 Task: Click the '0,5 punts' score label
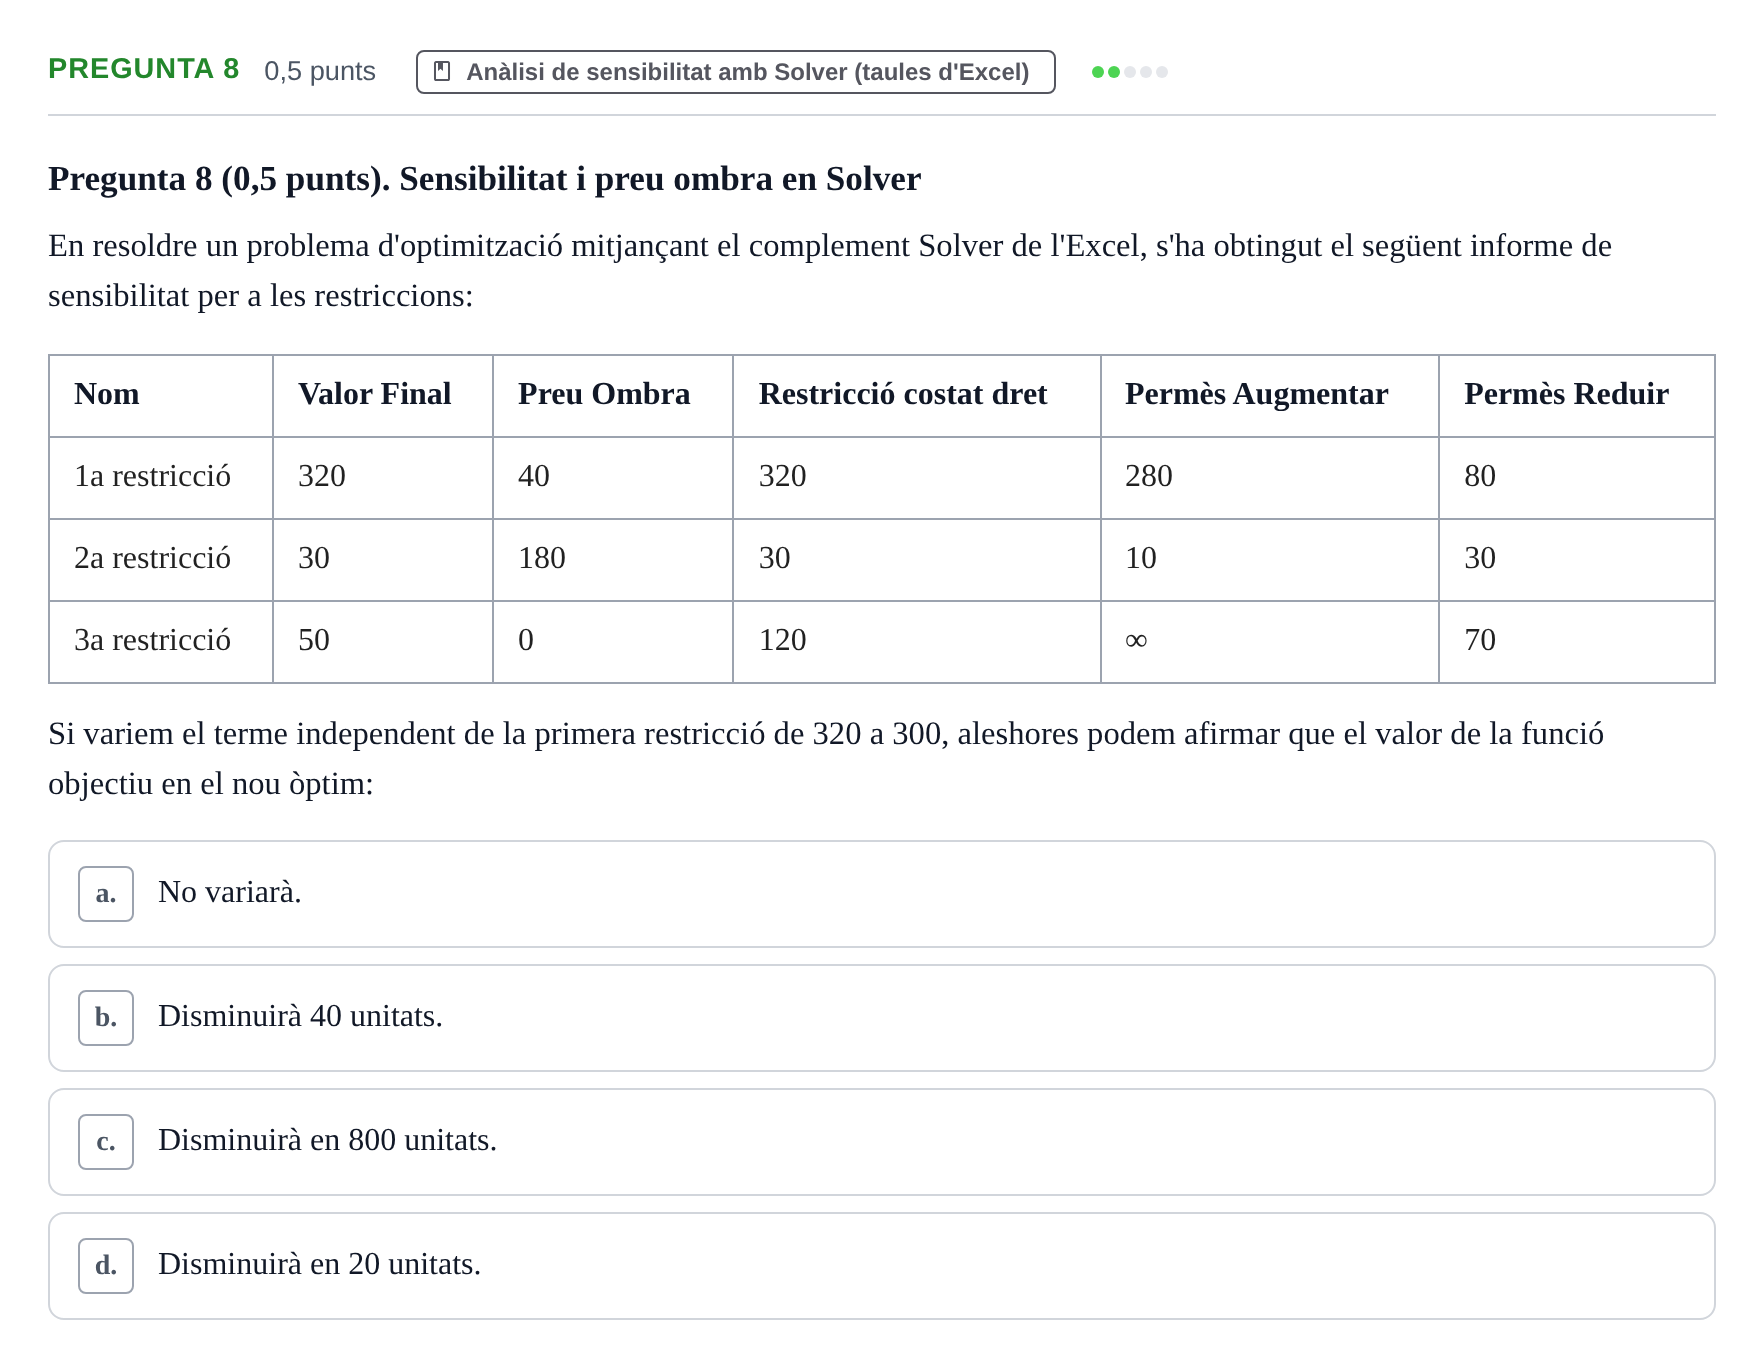coord(320,72)
